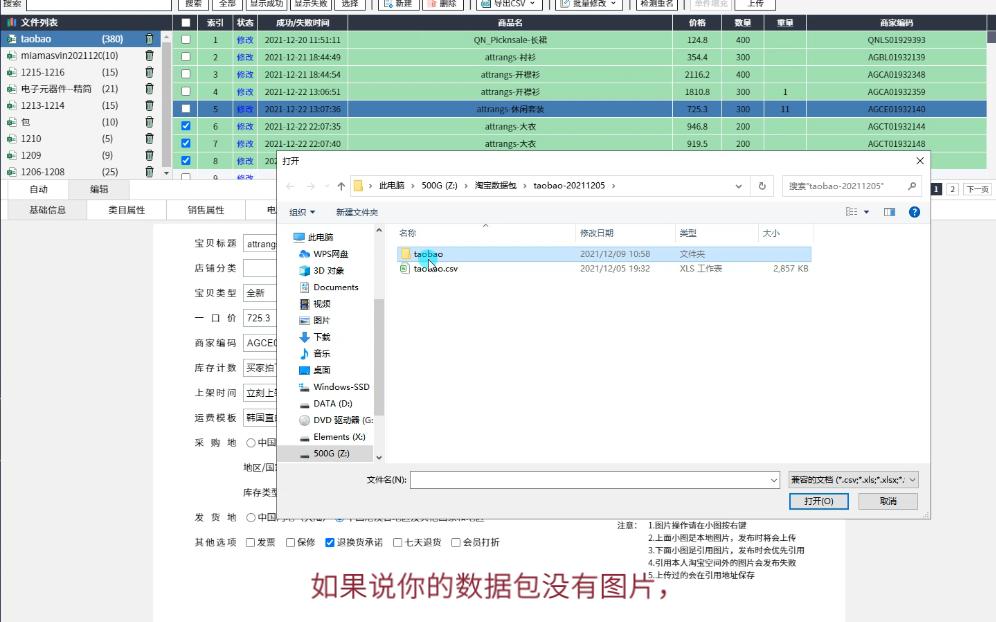The width and height of the screenshot is (996, 622).
Task: Click the 打开(O) open button
Action: [x=819, y=501]
